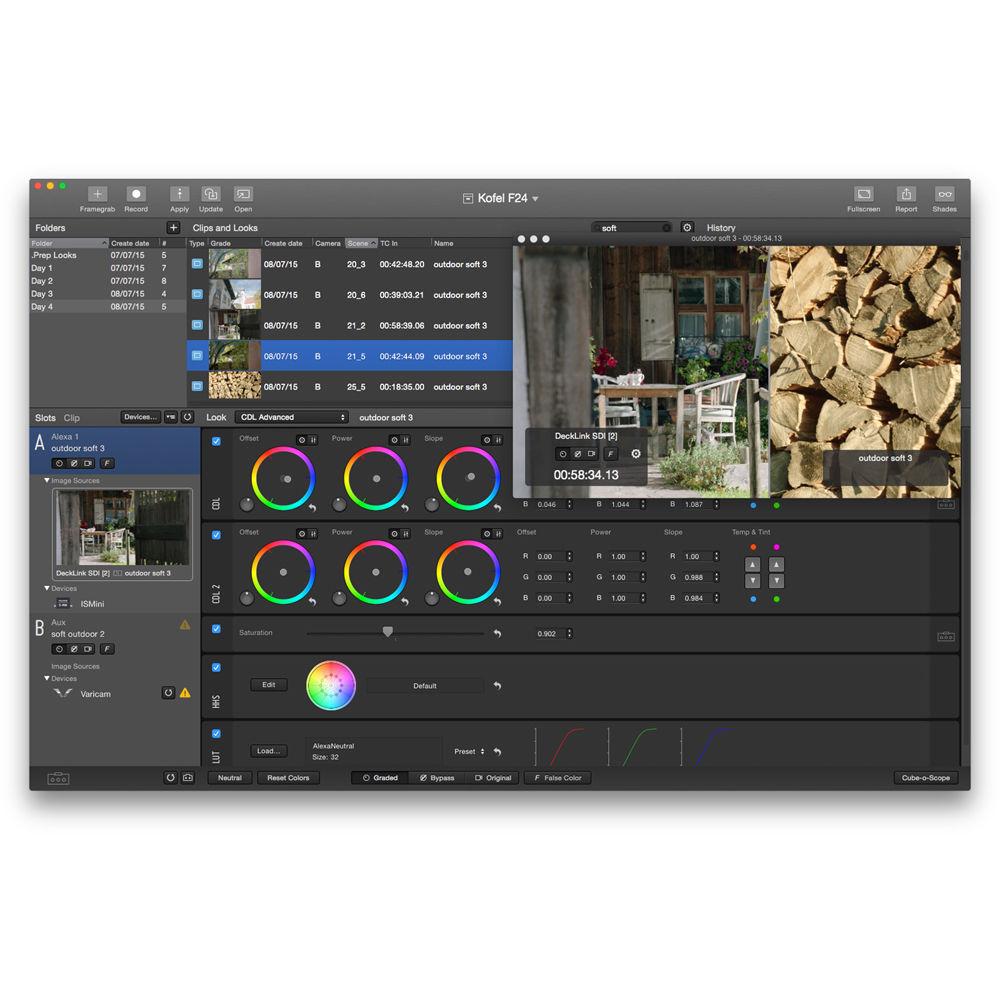The image size is (1000, 1000).
Task: Open the History panel
Action: [720, 227]
